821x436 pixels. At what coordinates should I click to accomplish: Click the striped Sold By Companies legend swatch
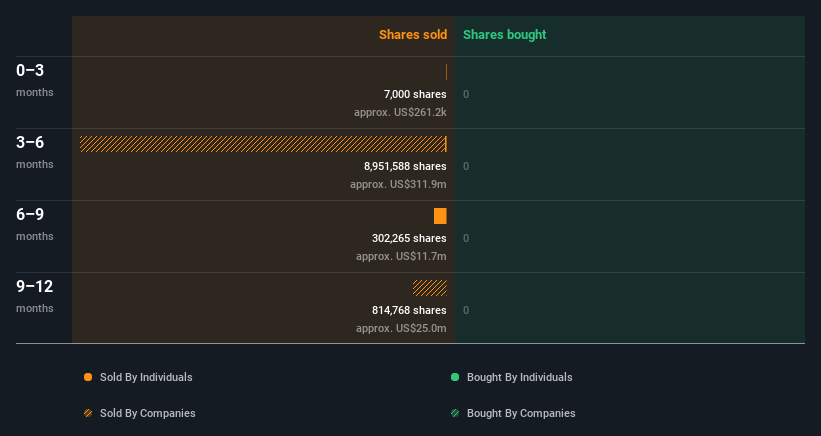point(88,413)
